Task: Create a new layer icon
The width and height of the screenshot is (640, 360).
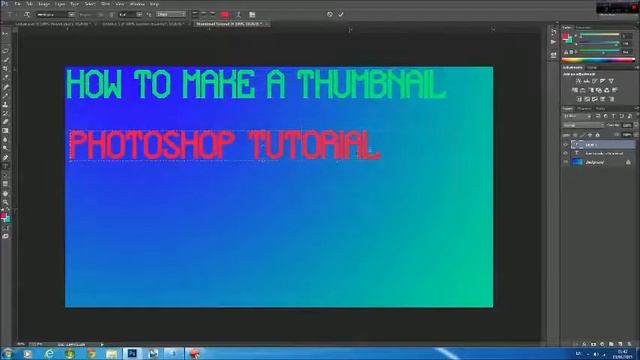Action: point(620,344)
